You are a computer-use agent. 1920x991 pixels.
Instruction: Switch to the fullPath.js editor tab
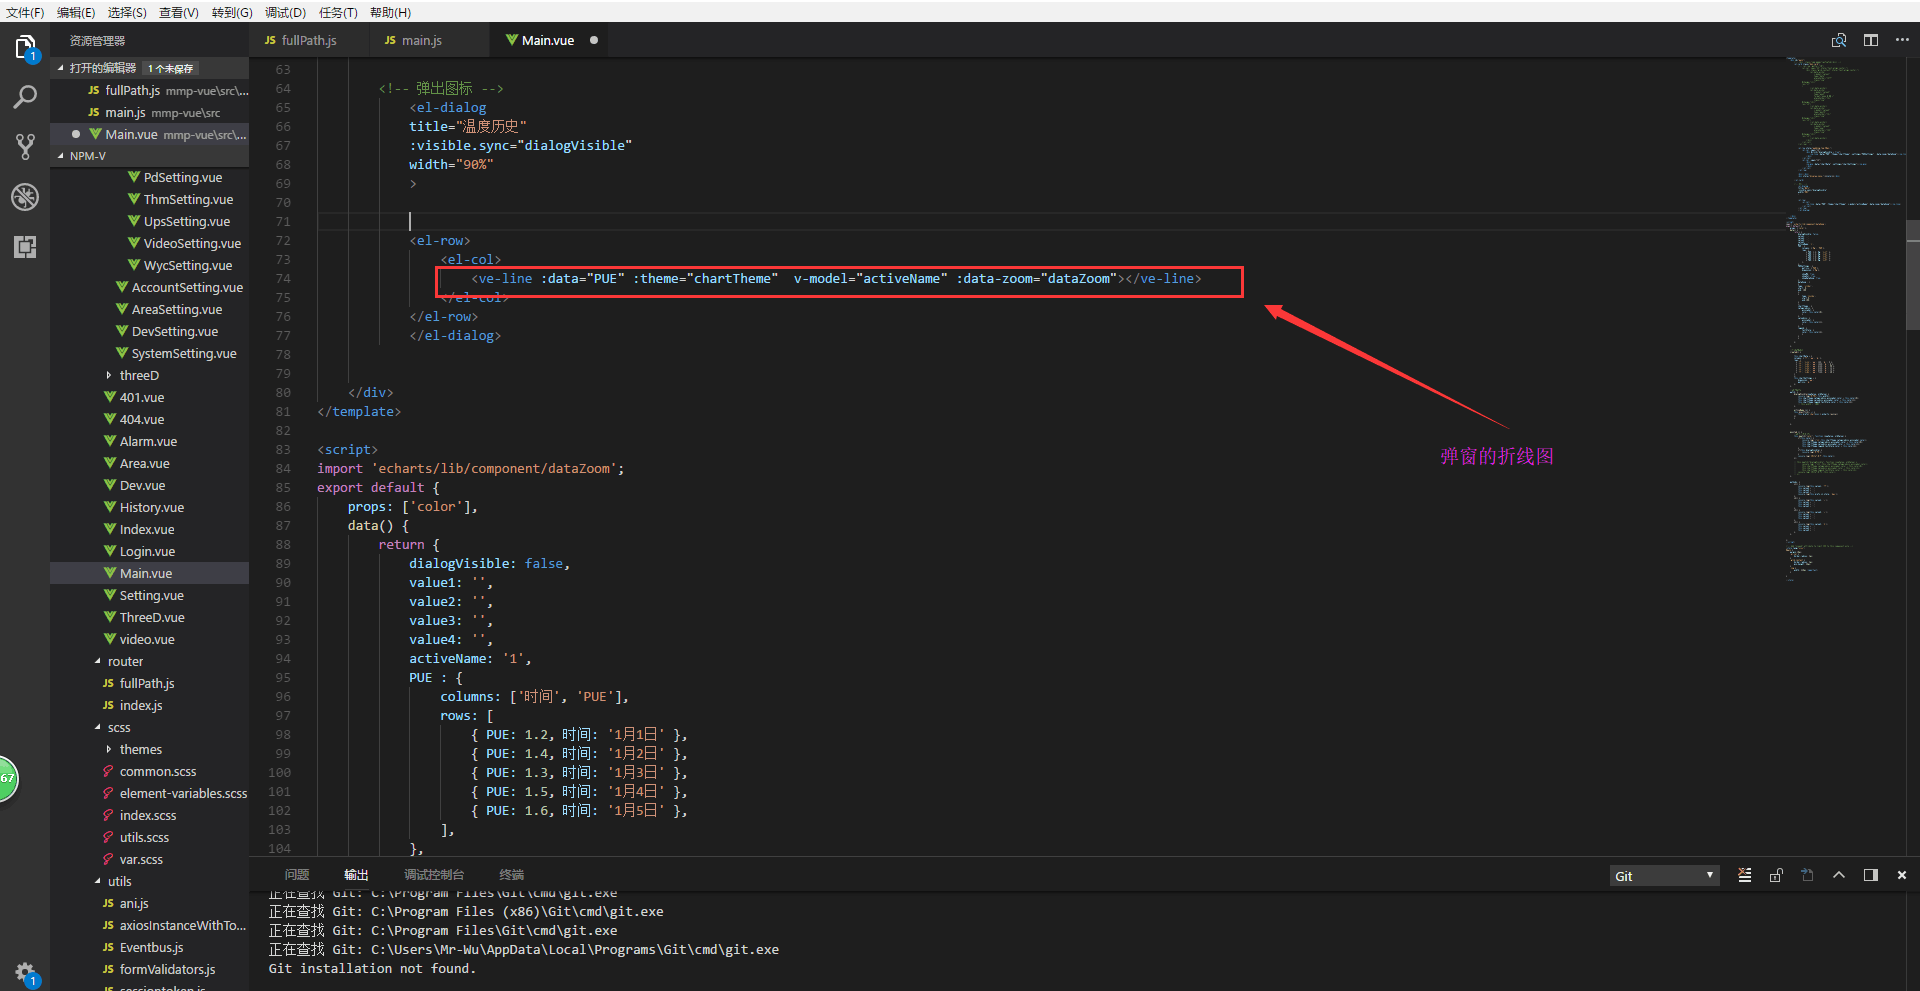308,40
